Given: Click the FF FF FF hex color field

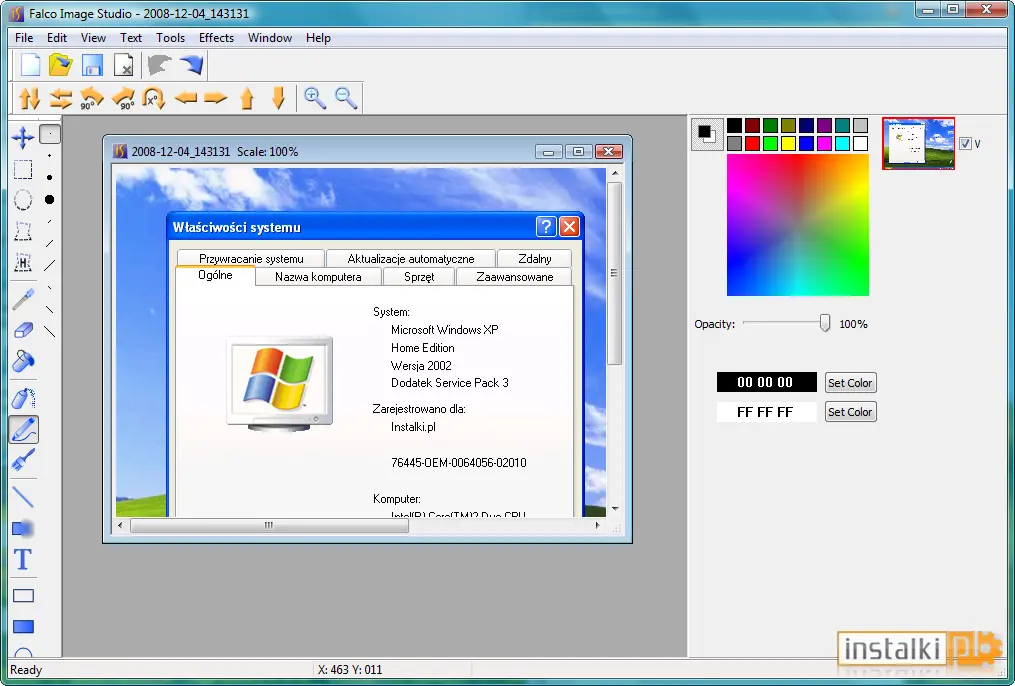Looking at the screenshot, I should coord(766,412).
